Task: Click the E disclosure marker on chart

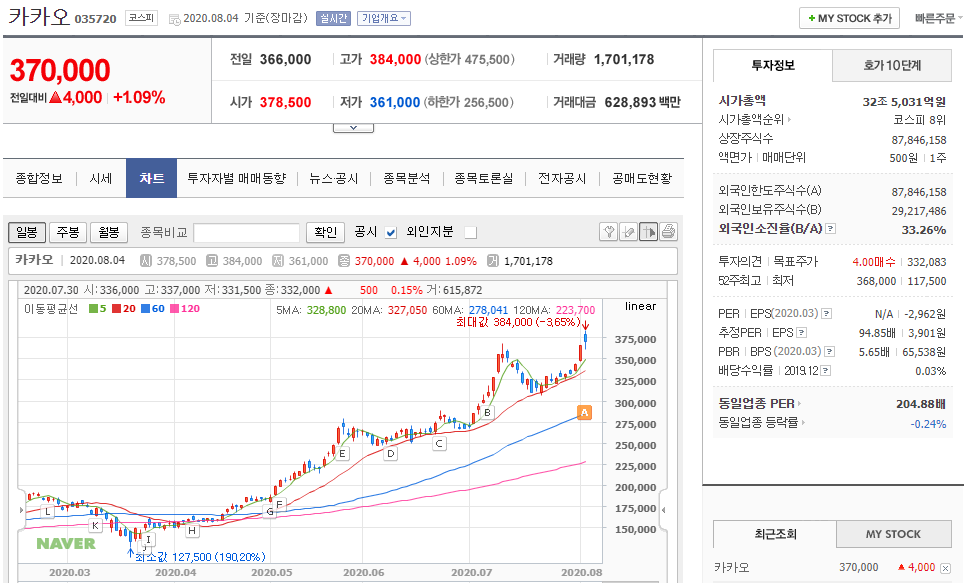Action: pyautogui.click(x=342, y=453)
